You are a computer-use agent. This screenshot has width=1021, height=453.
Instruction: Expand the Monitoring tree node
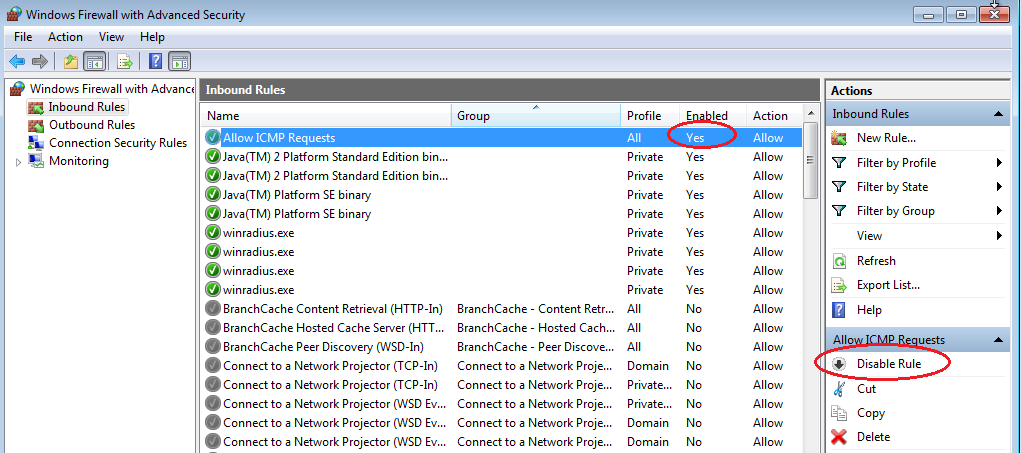point(18,161)
